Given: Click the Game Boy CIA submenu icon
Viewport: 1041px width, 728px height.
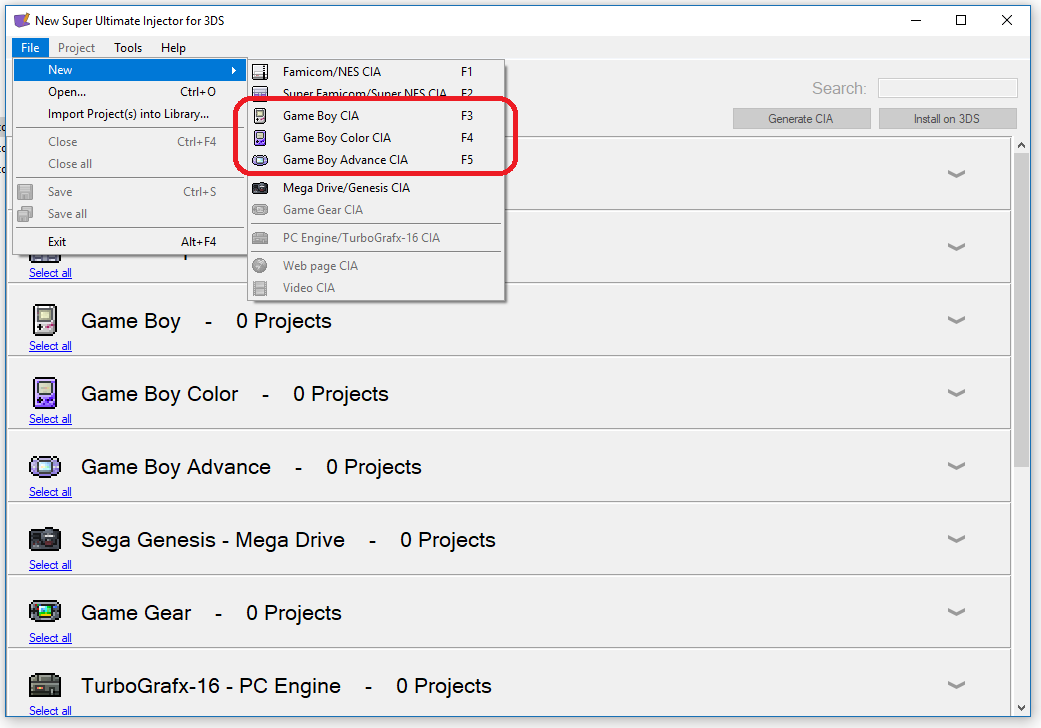Looking at the screenshot, I should [260, 115].
